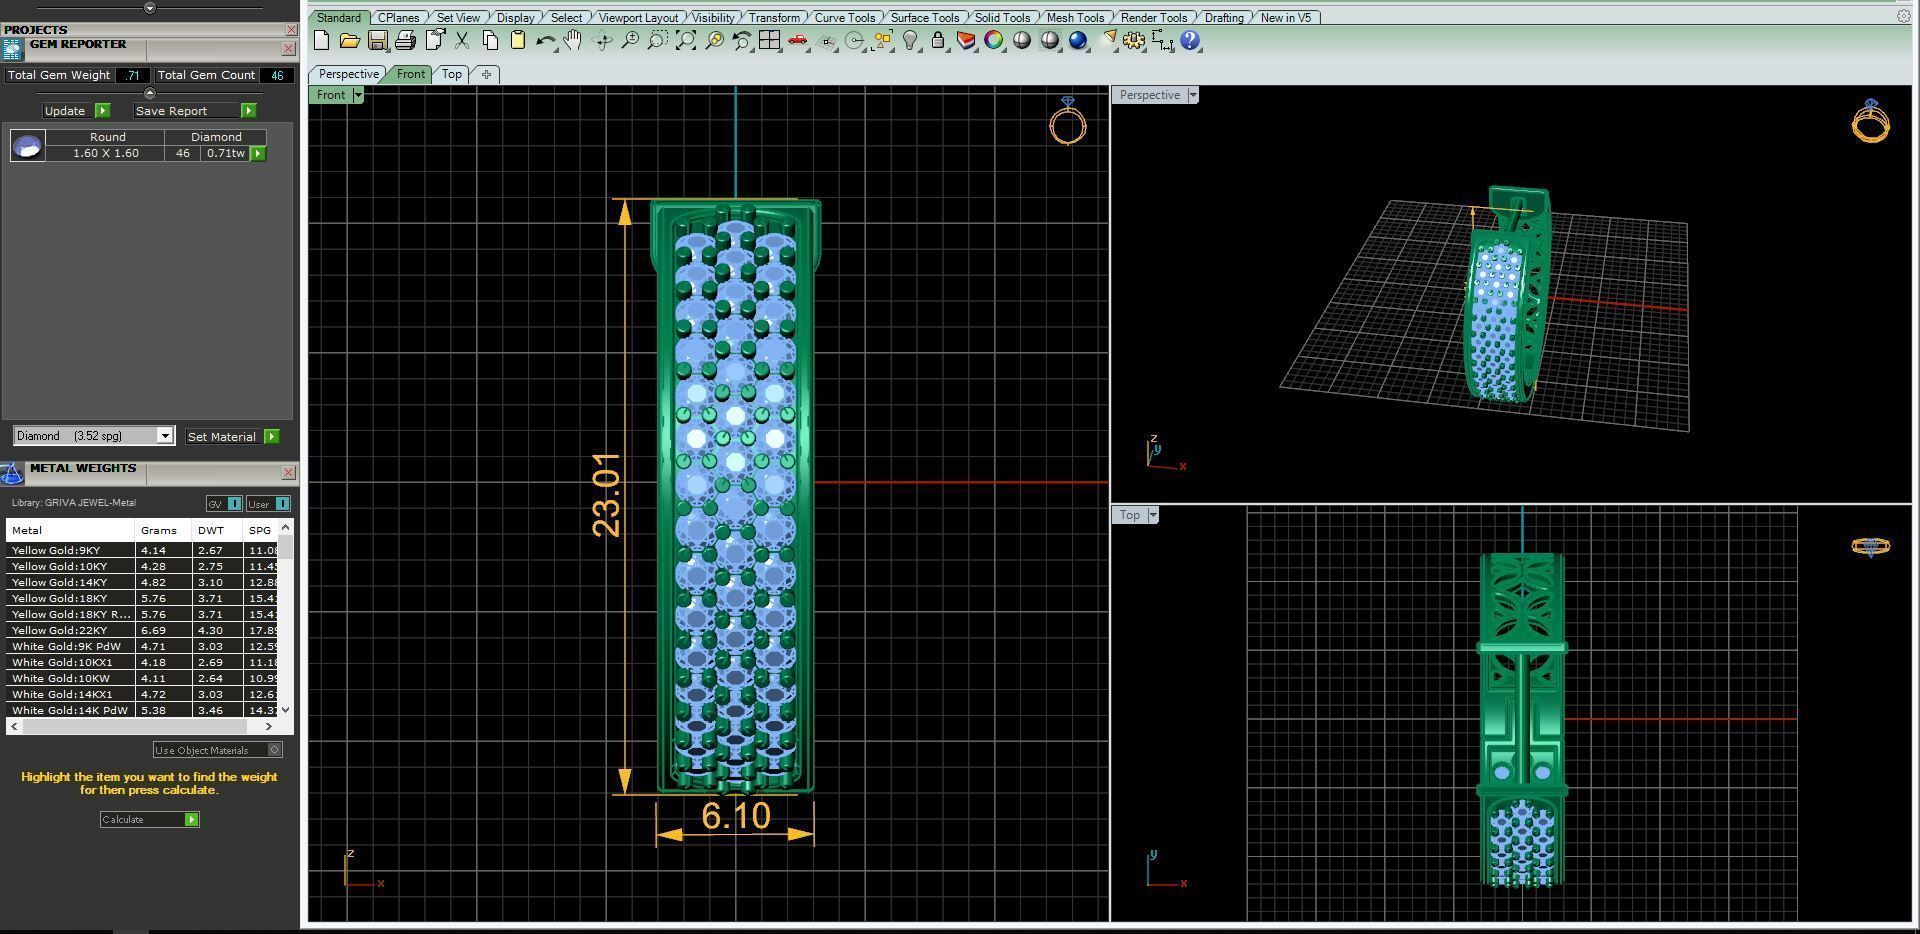Image resolution: width=1920 pixels, height=934 pixels.
Task: Click the four-viewports layout icon
Action: pos(770,40)
